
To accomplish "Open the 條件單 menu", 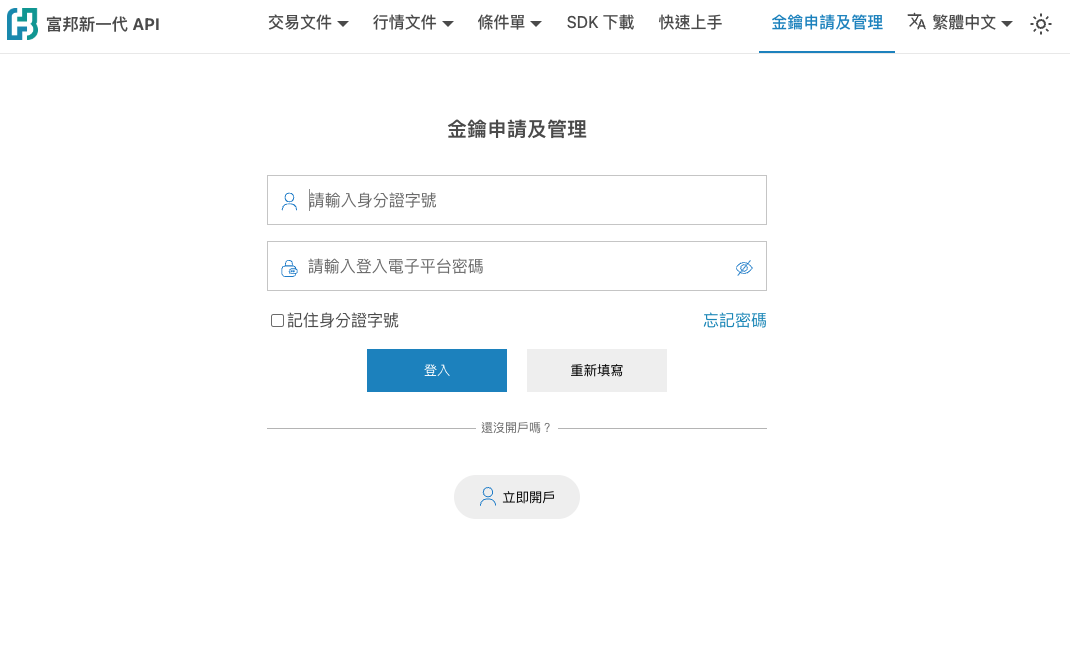I will click(x=509, y=22).
